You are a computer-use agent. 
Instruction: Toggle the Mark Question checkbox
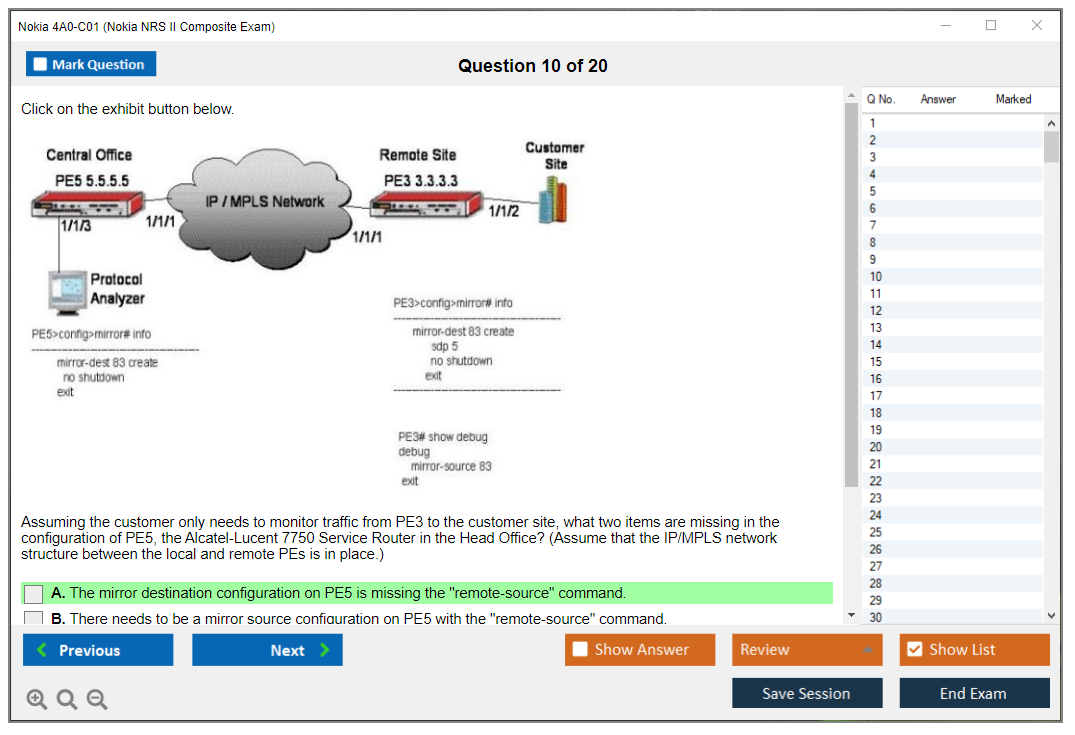(x=41, y=65)
